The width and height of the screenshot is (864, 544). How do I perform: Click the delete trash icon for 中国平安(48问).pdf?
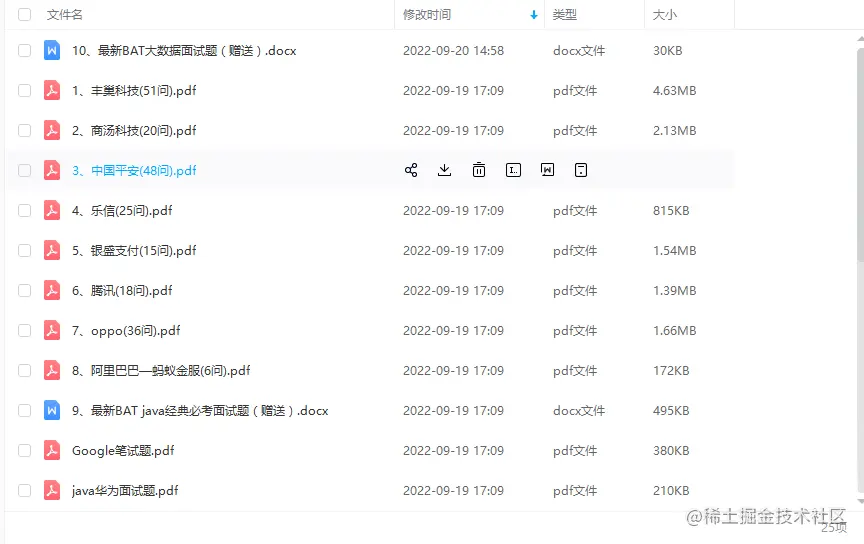coord(479,170)
